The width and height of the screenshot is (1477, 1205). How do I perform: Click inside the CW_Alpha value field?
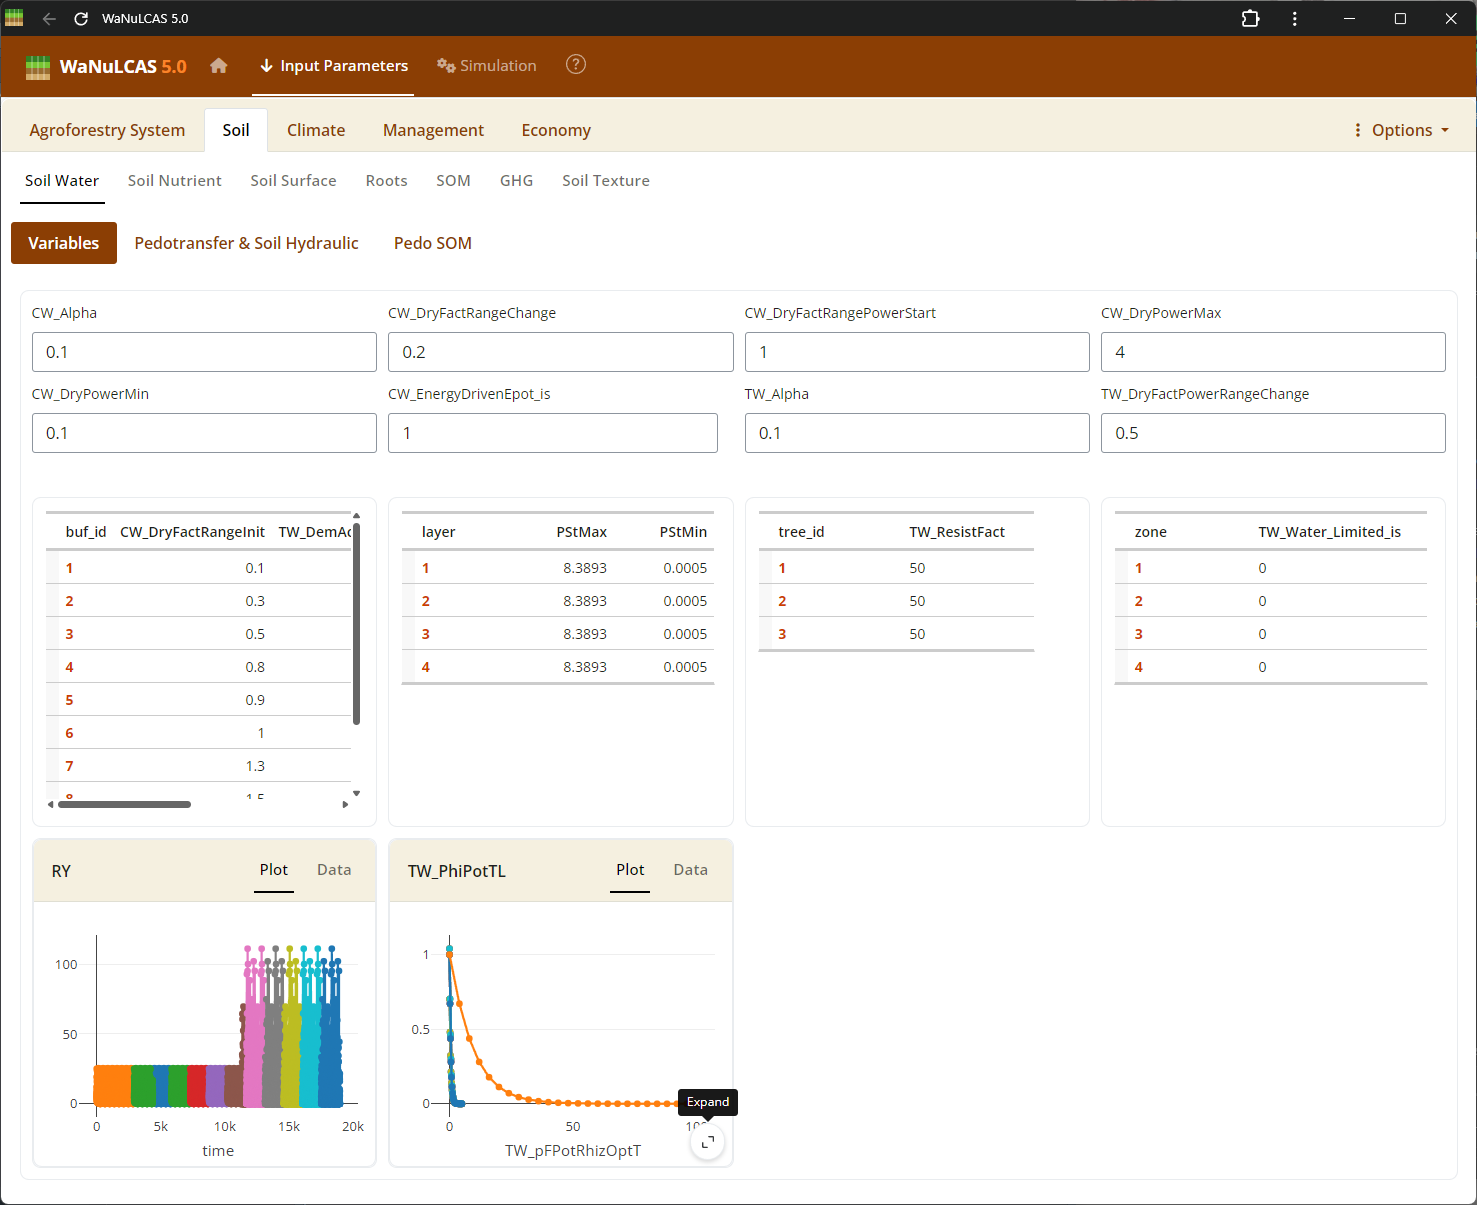(204, 352)
